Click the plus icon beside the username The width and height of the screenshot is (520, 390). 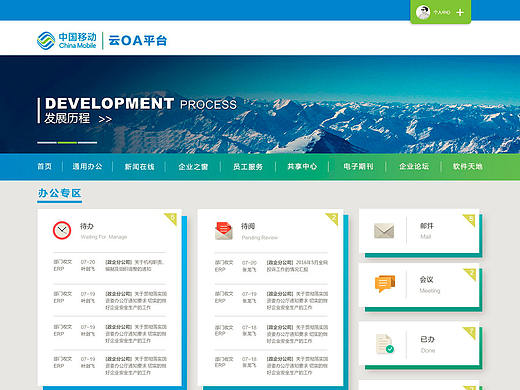pos(460,13)
